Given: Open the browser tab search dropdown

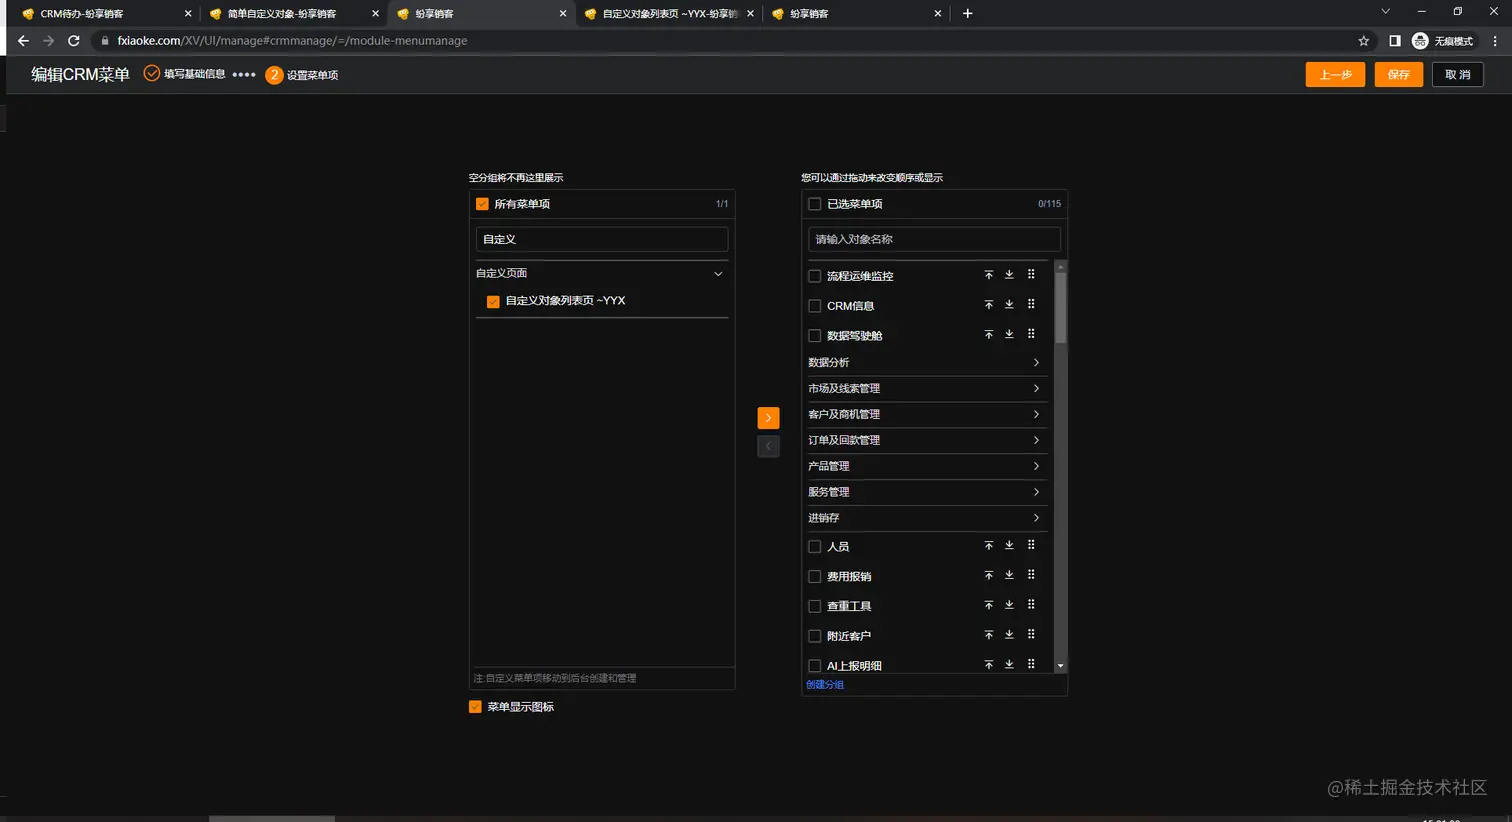Looking at the screenshot, I should coord(1385,12).
